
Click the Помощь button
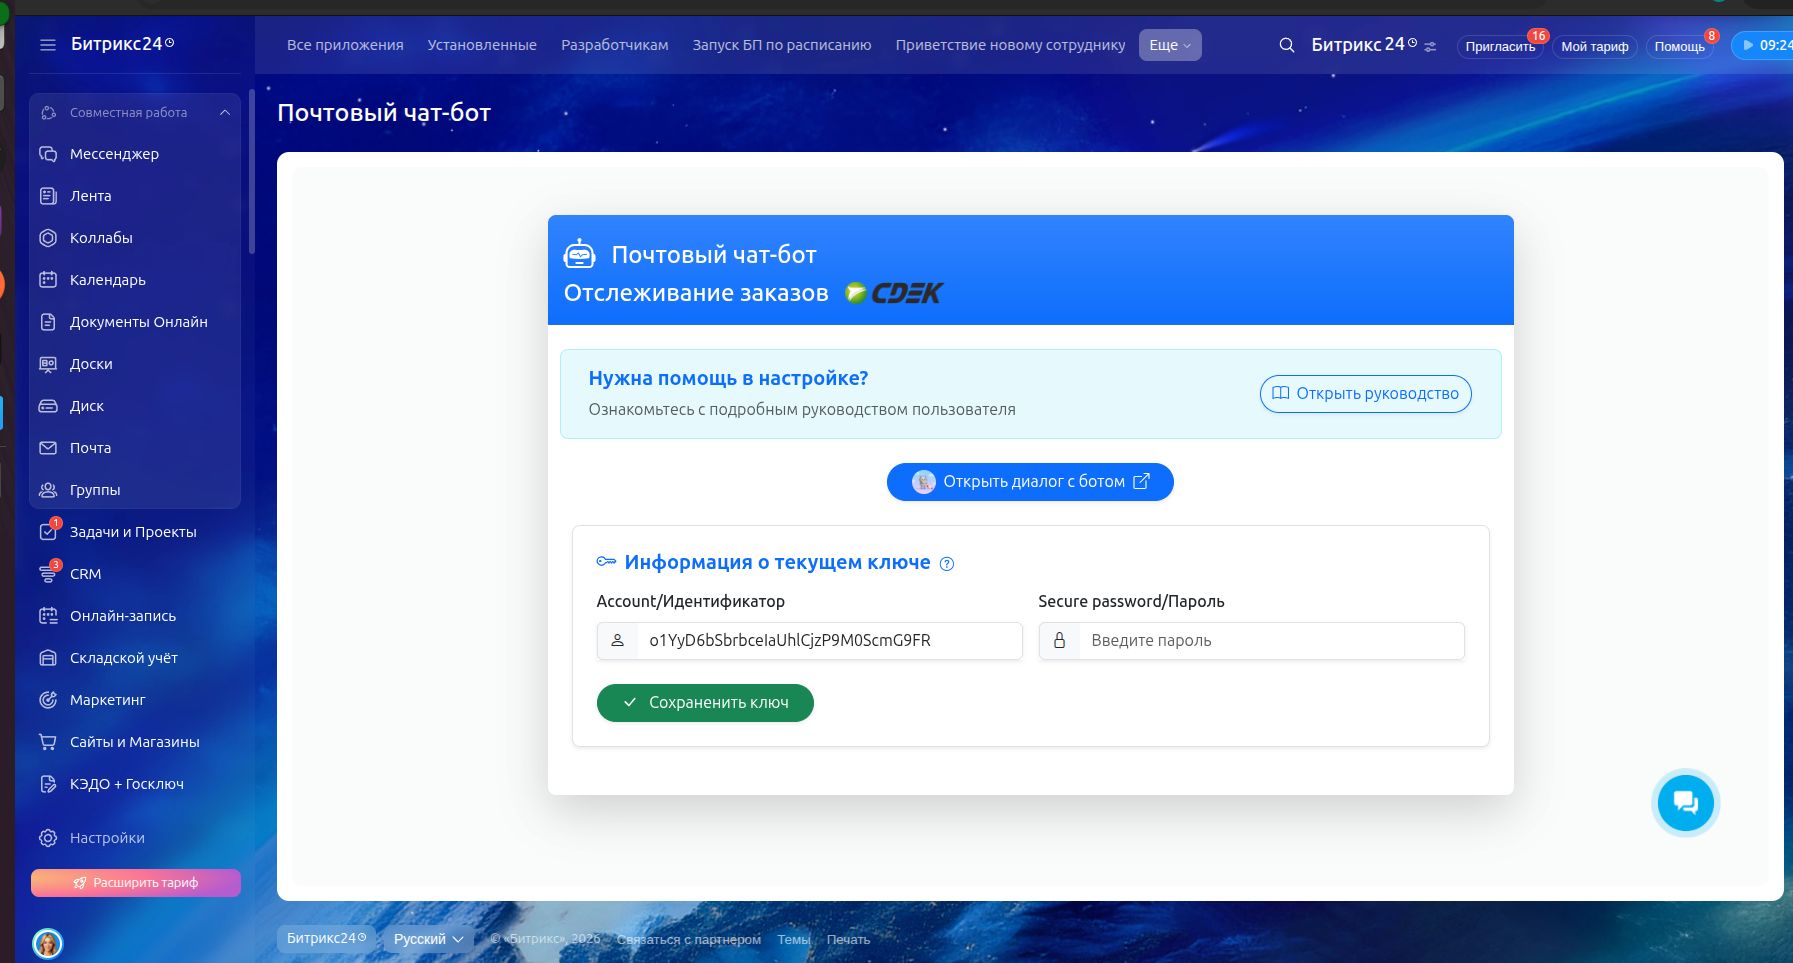[1680, 46]
